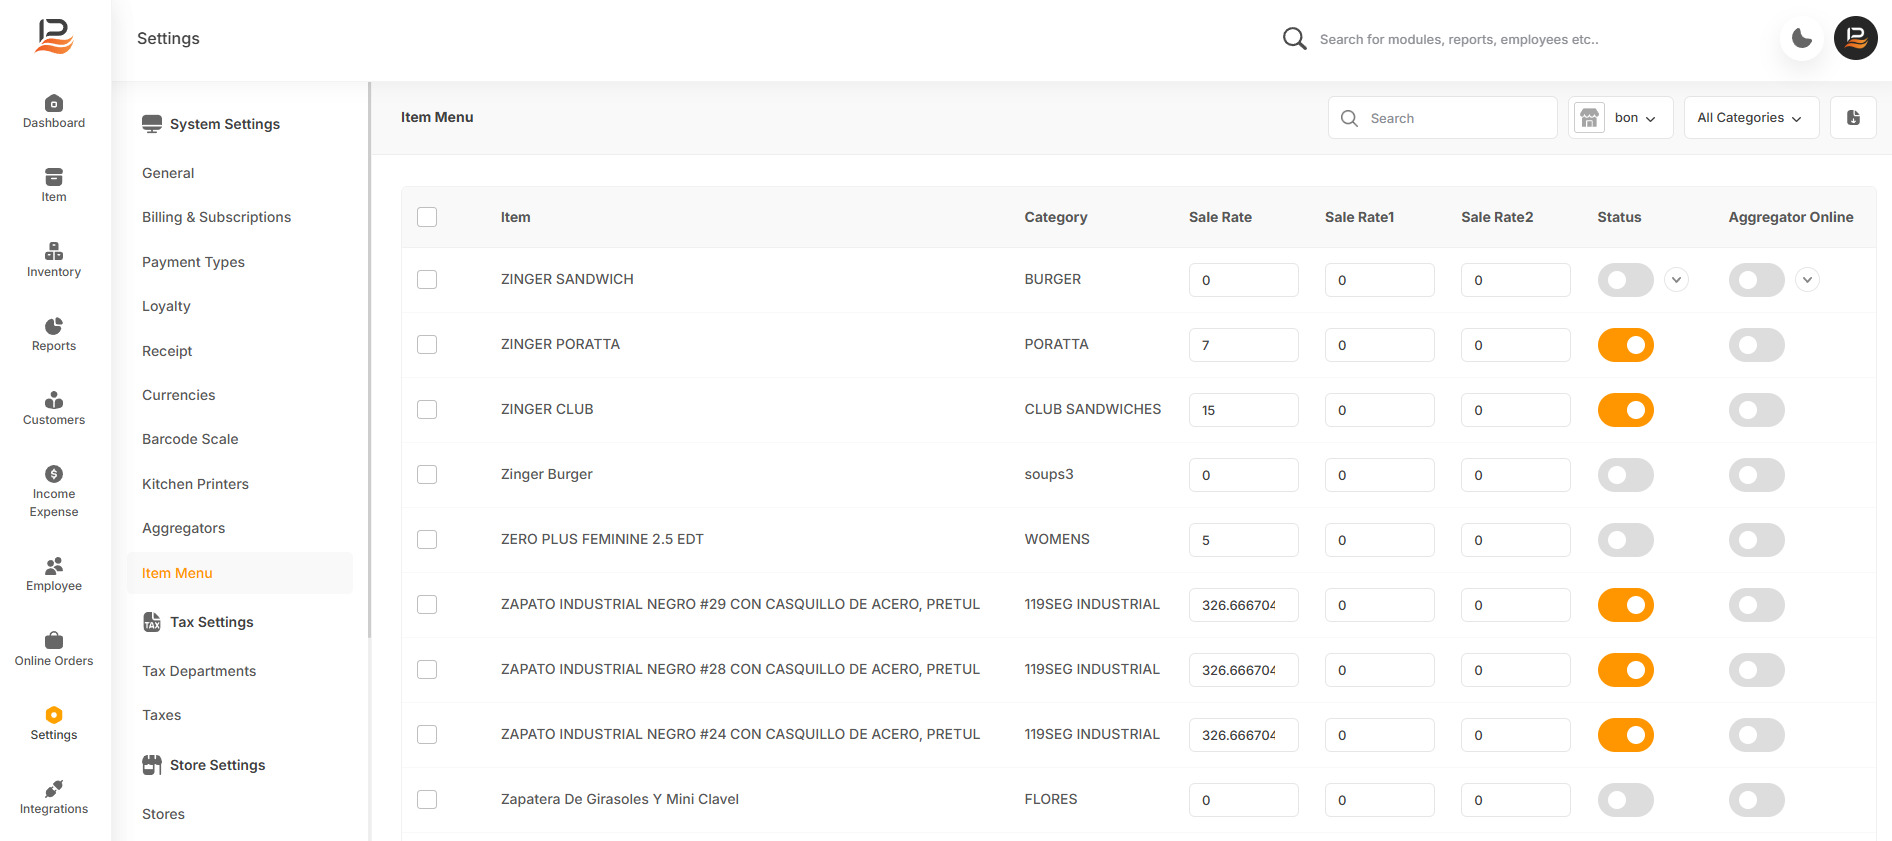Toggle dark mode moon icon
1892x841 pixels.
click(1802, 39)
